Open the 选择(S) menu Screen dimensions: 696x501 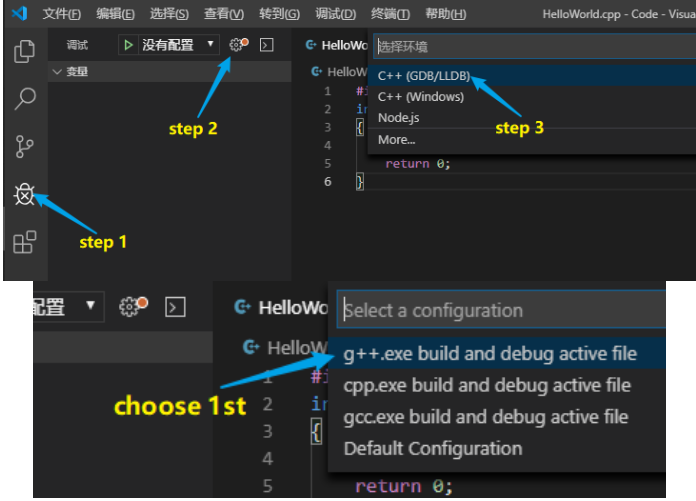point(169,14)
